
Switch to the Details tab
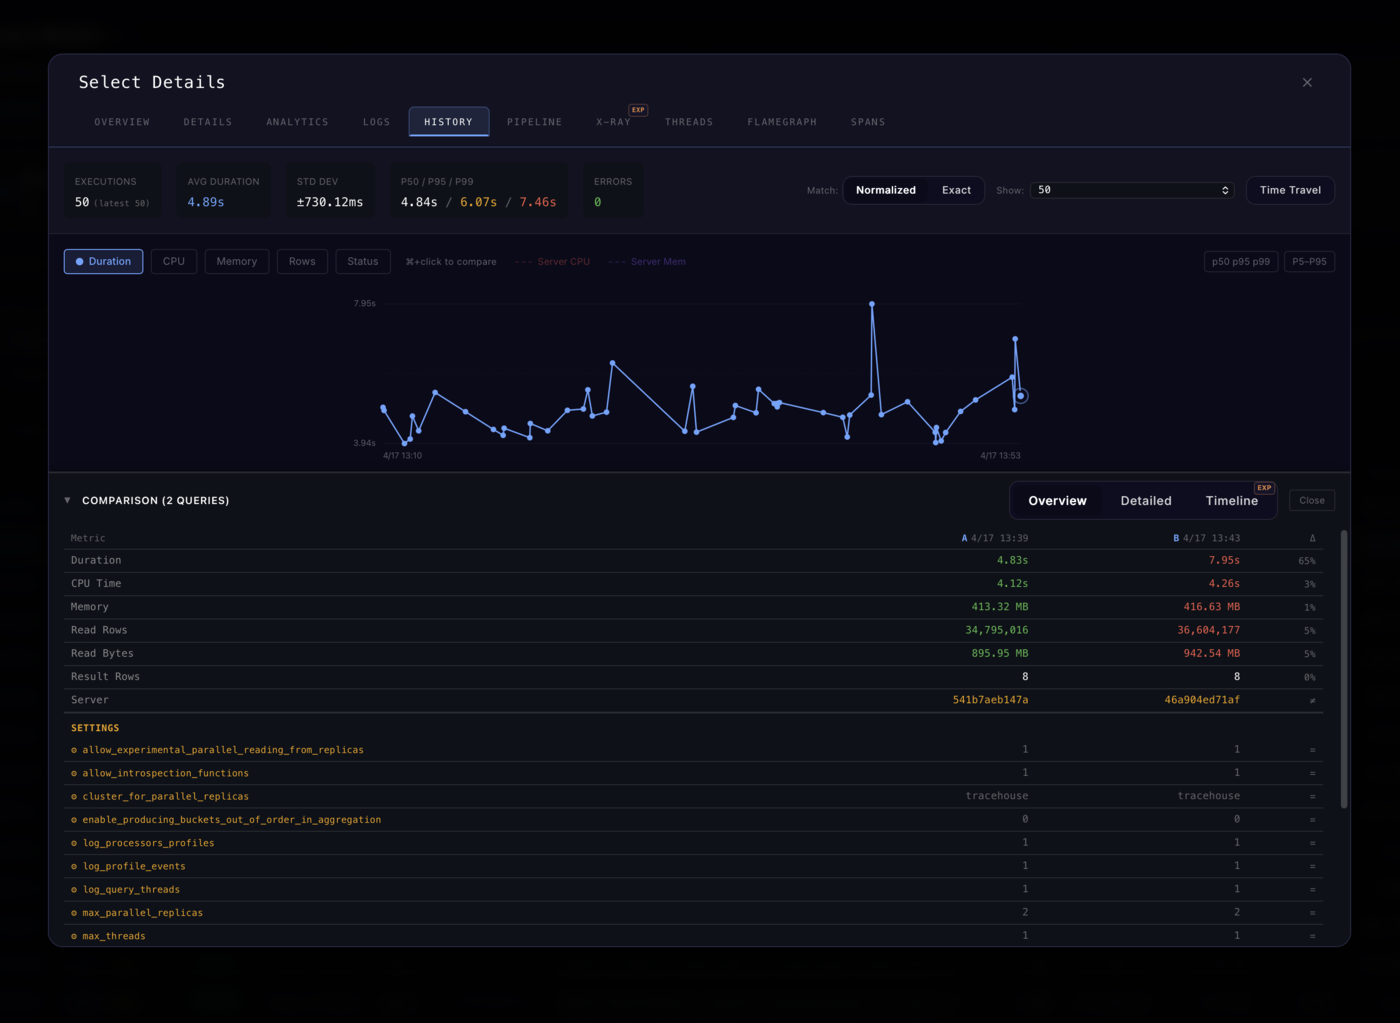coord(208,122)
